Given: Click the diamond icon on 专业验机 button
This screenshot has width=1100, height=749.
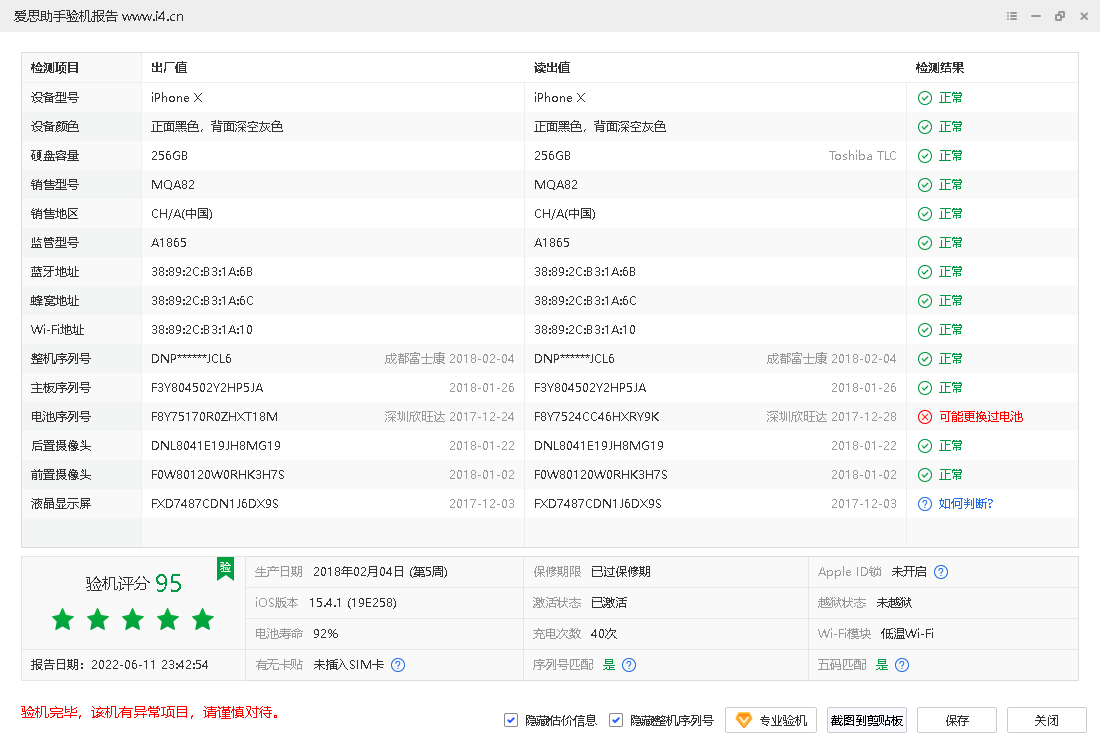Looking at the screenshot, I should 744,720.
